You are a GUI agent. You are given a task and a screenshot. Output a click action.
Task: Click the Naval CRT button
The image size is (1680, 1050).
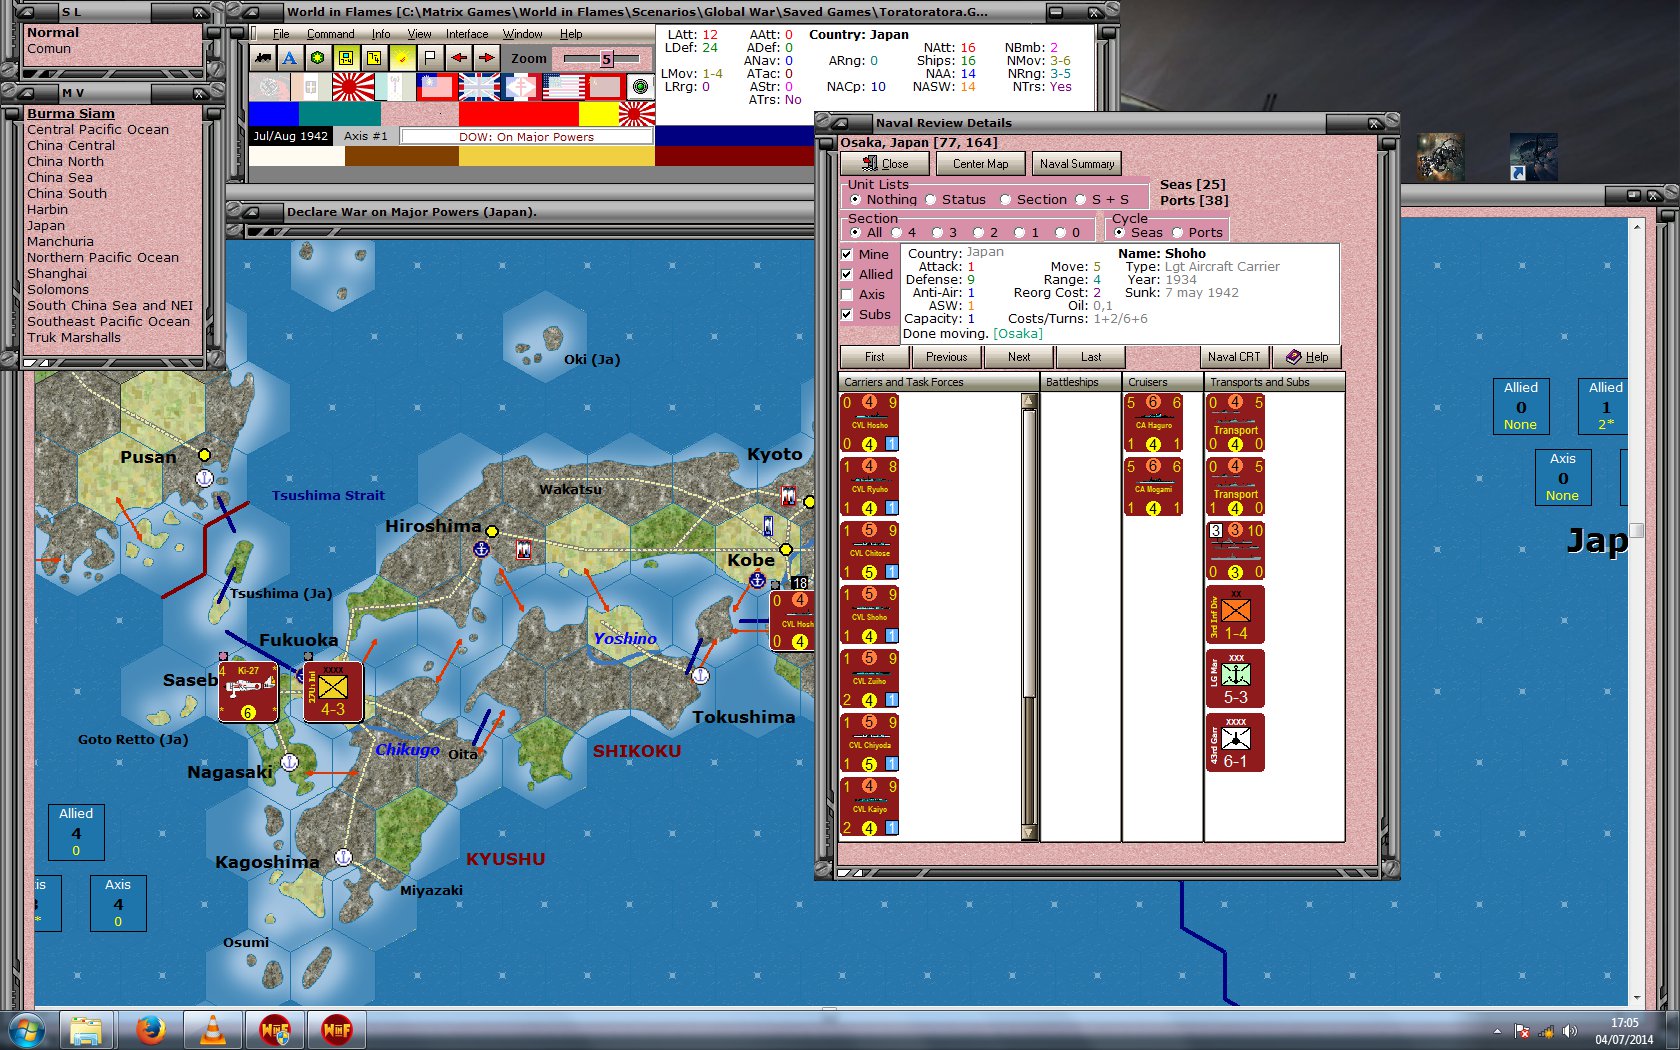(x=1234, y=357)
